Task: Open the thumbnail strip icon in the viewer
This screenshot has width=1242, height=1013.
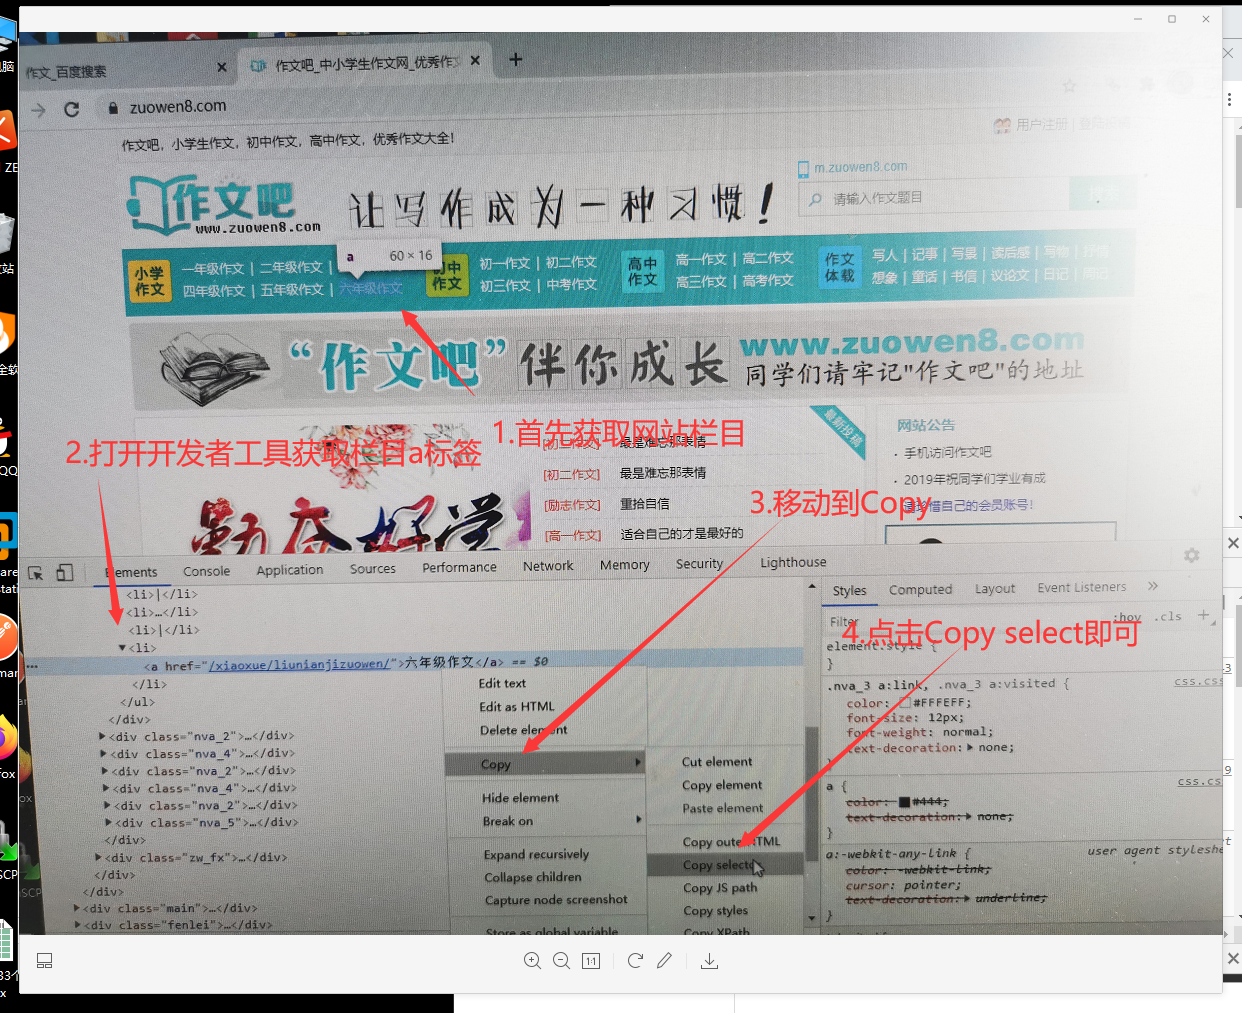Action: click(x=44, y=961)
